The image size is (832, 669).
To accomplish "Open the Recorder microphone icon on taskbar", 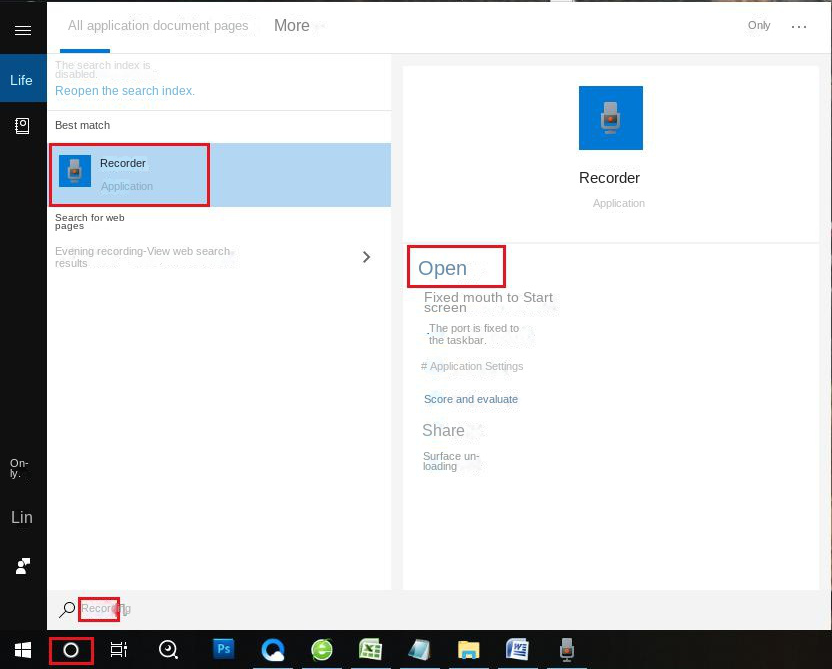I will [567, 650].
